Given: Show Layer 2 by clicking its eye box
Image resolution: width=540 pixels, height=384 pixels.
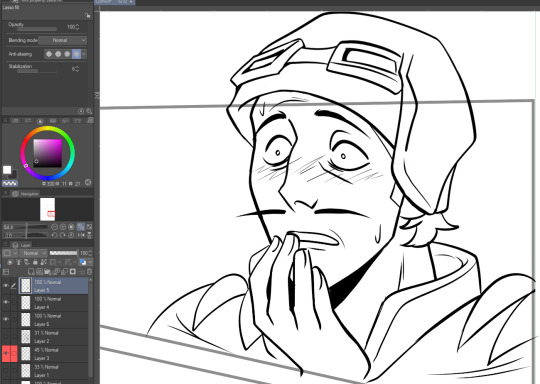Looking at the screenshot, I should 6,336.
